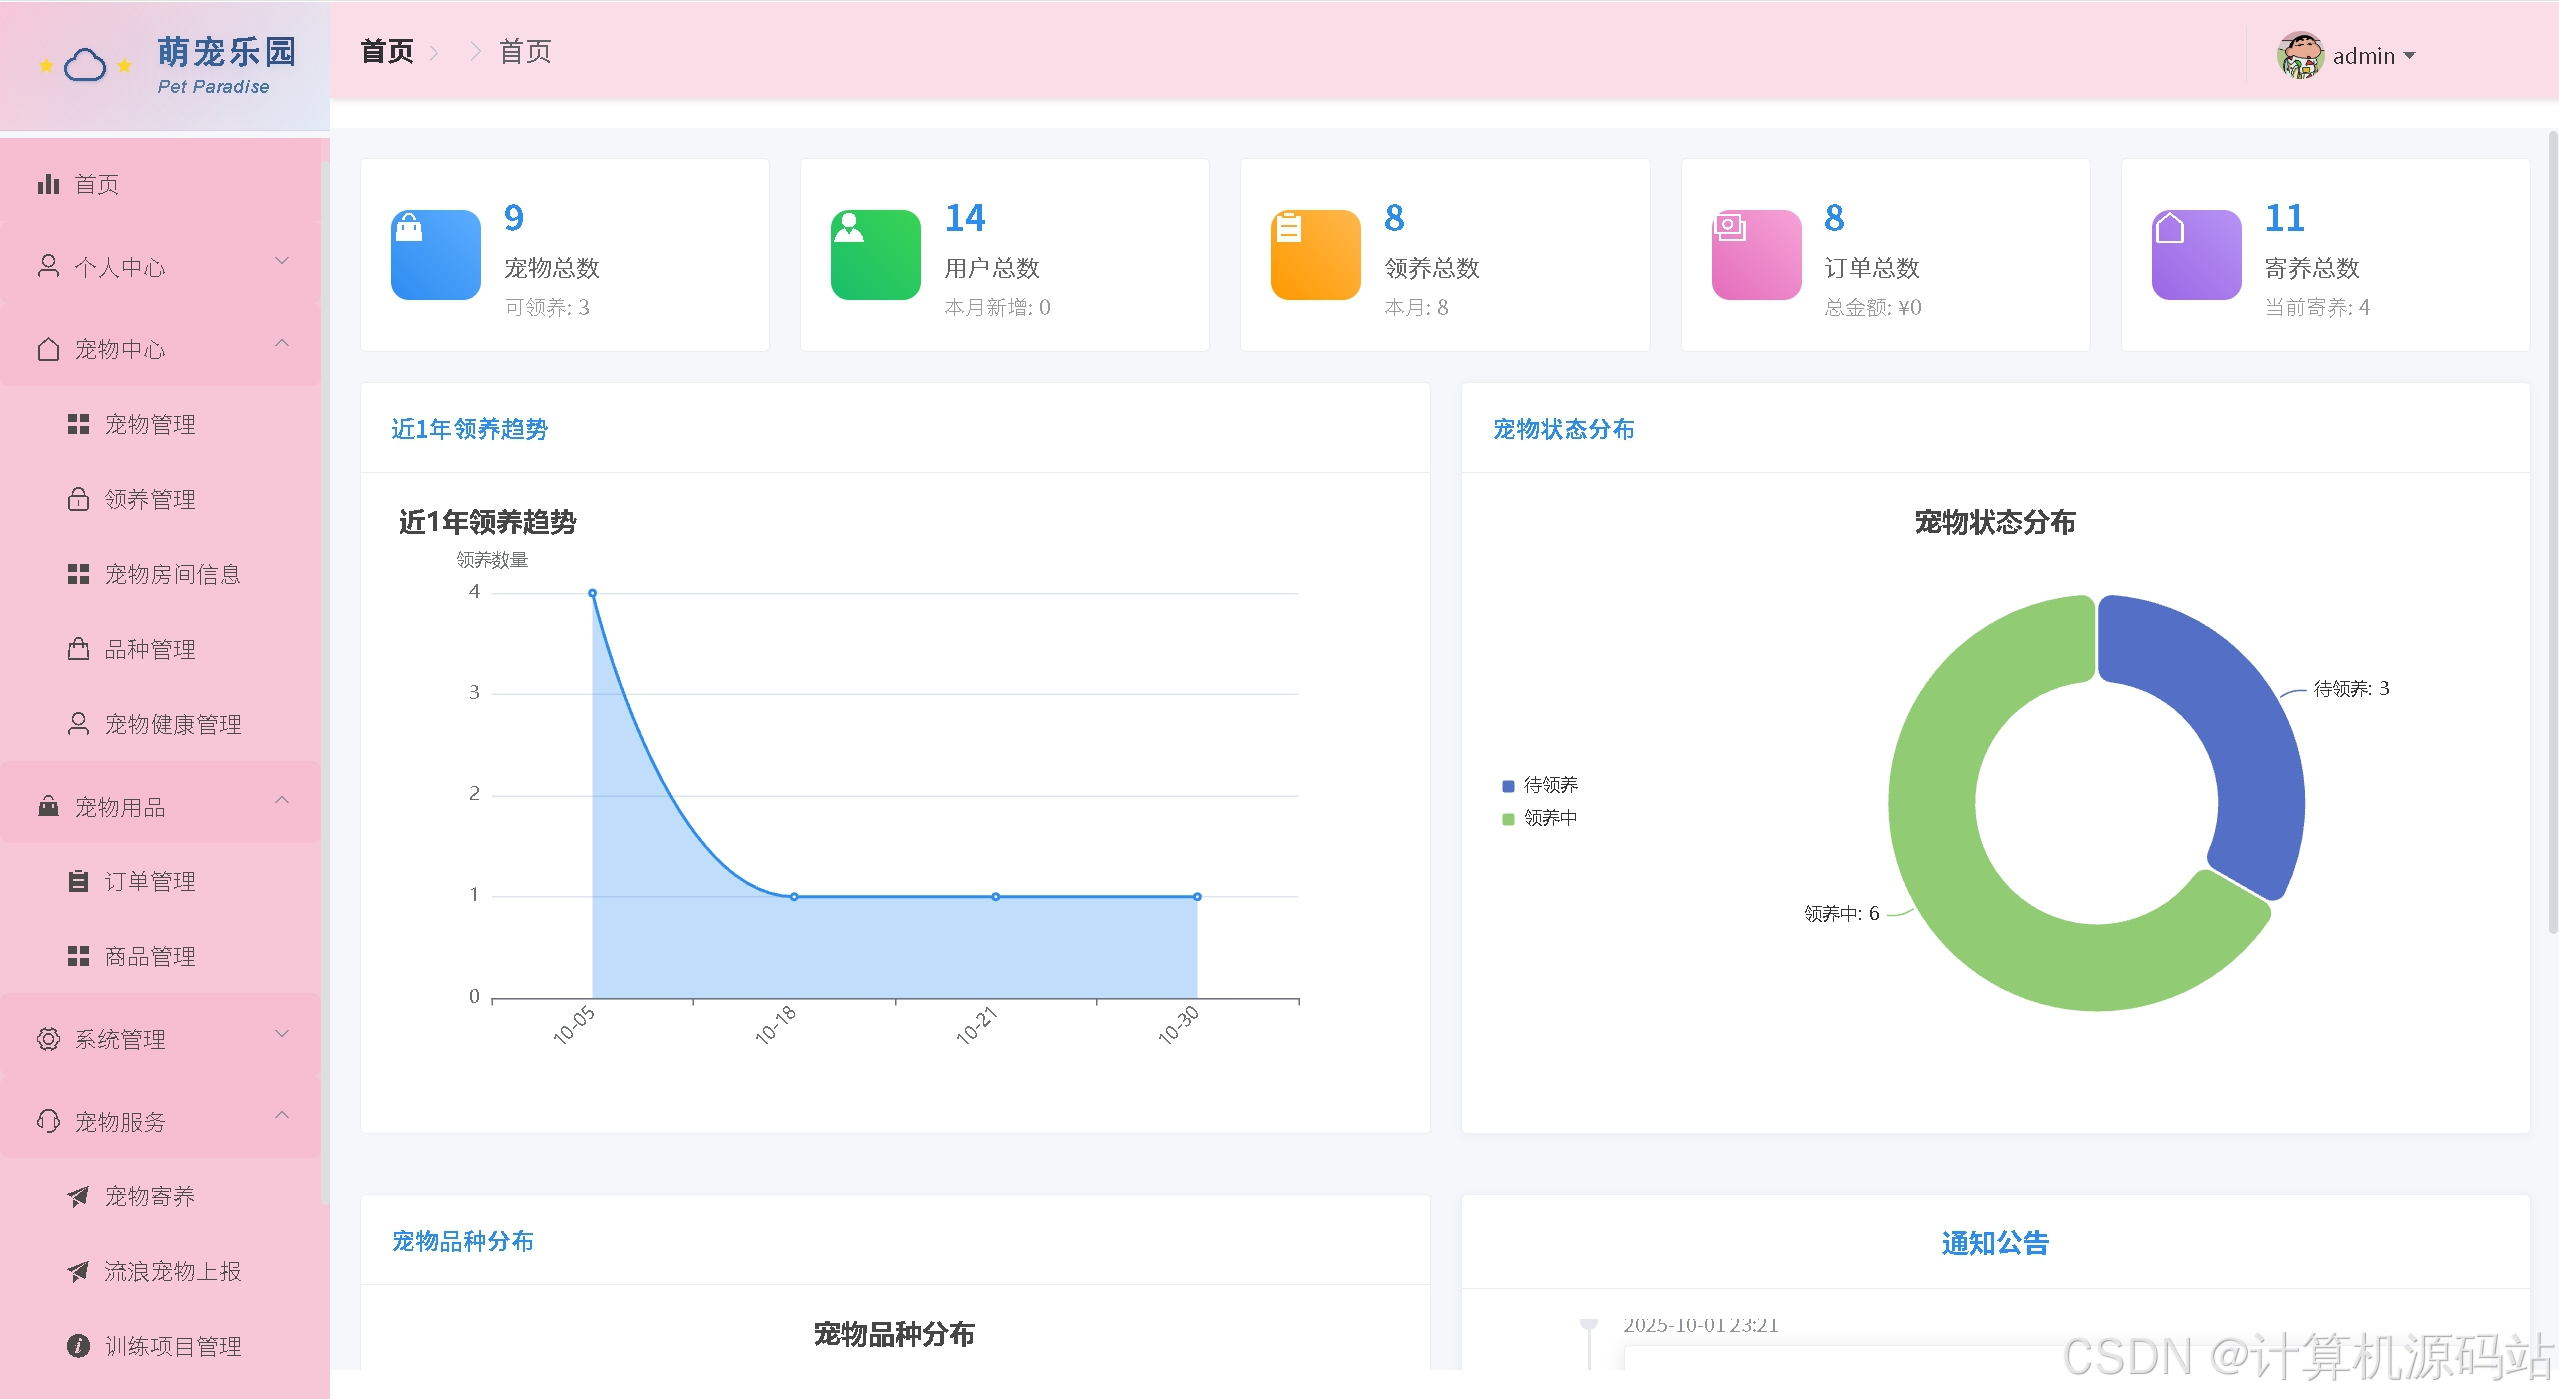Click the grid icon beside 宠物管理

pyautogui.click(x=78, y=424)
